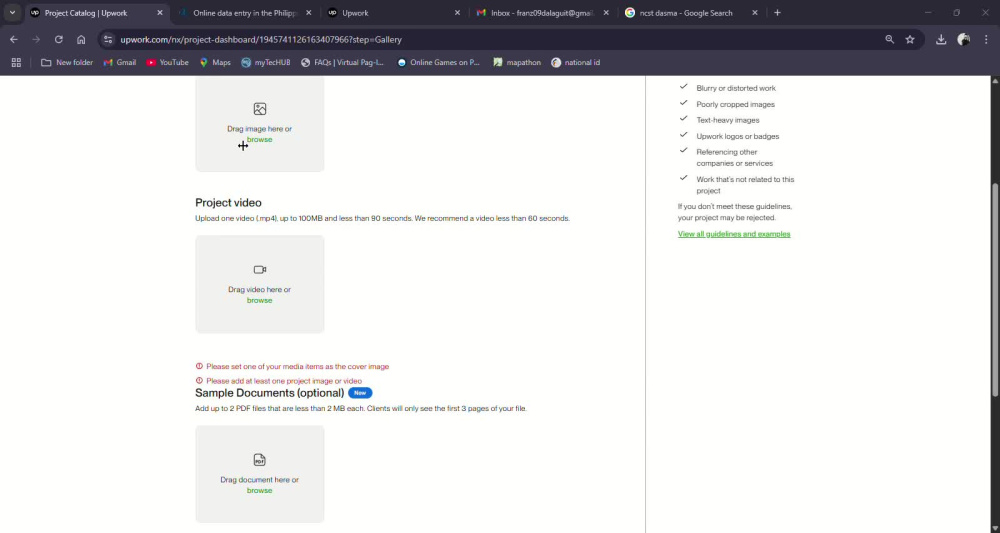The image size is (1000, 533).
Task: Click 'Referencing other companies or services' guideline
Action: 735,157
